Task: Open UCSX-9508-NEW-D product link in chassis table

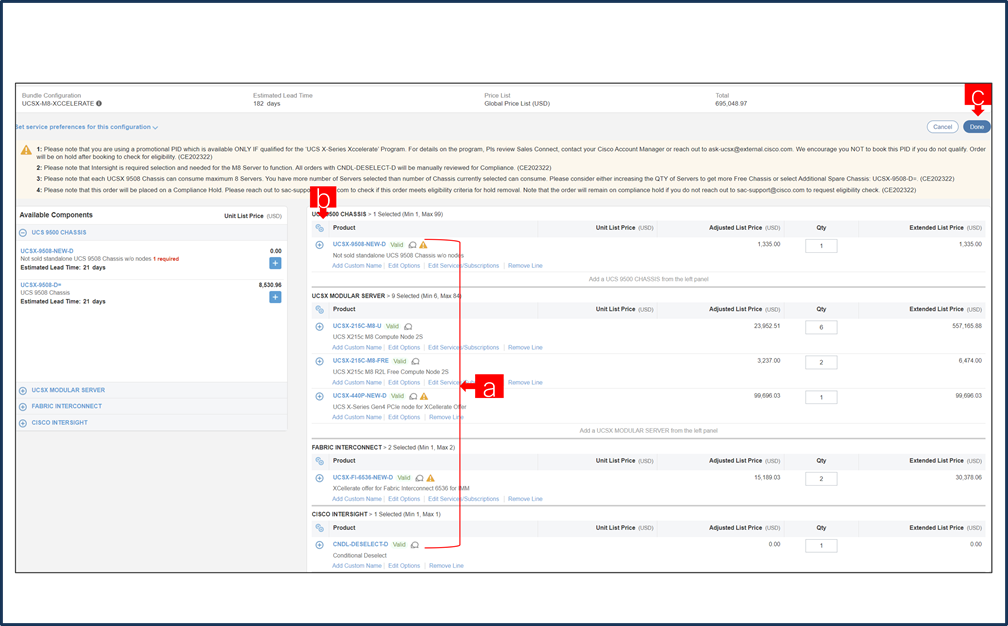Action: 359,244
